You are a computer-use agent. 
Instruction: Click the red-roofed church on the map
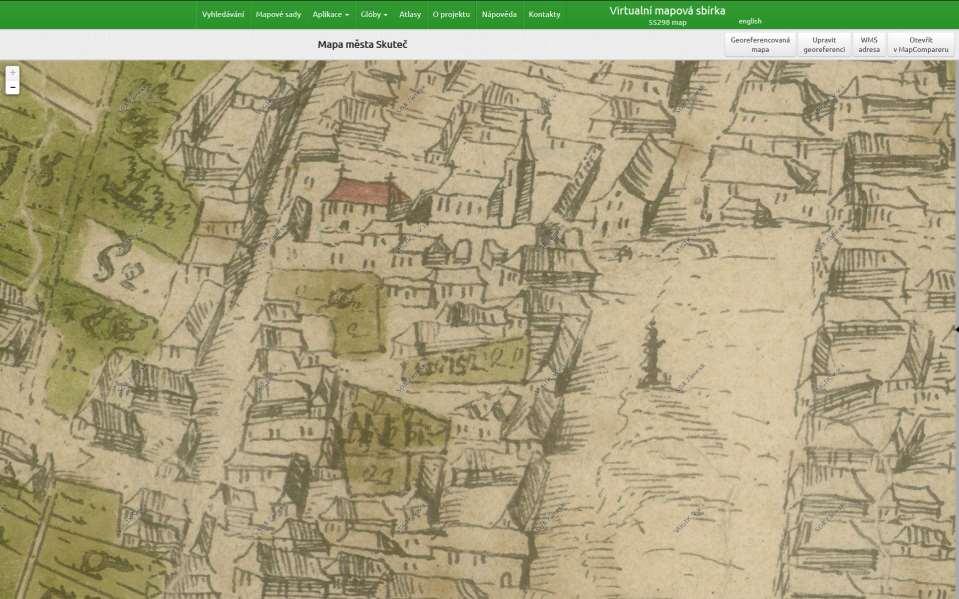(x=365, y=200)
